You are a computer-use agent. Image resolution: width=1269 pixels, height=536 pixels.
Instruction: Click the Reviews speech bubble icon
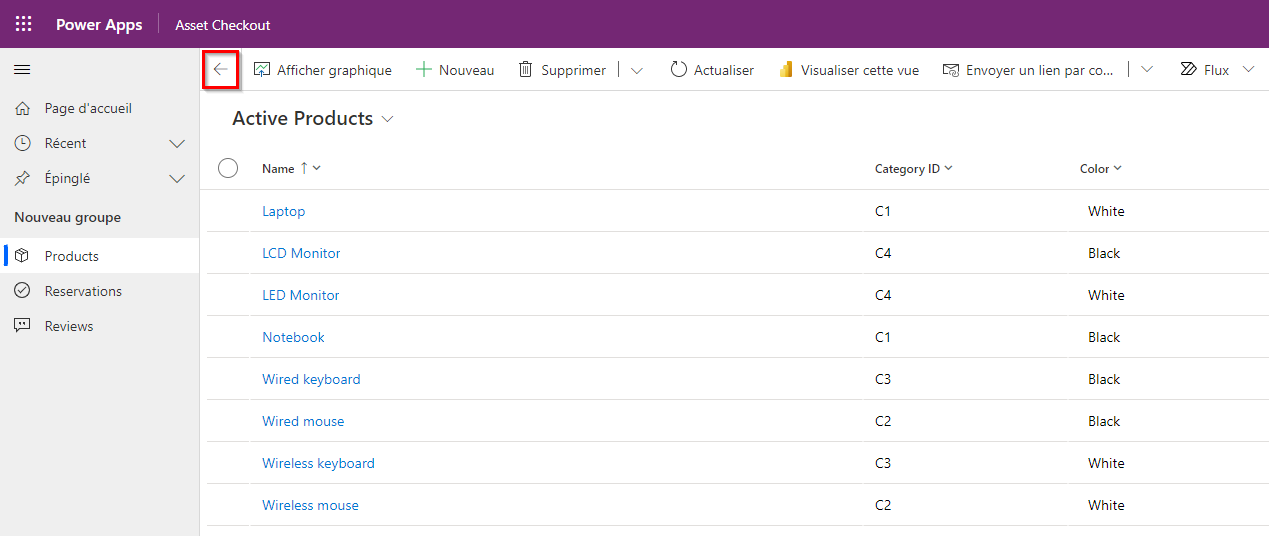pos(22,326)
